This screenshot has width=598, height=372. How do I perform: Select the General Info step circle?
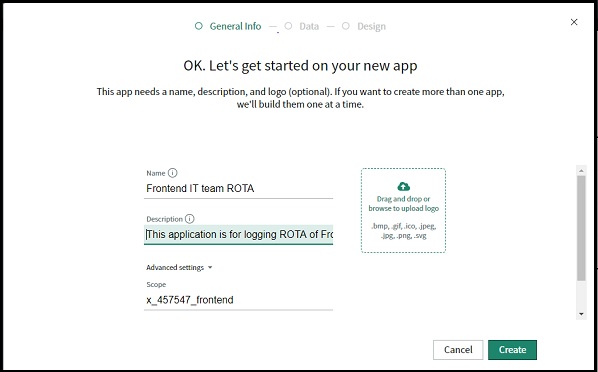tap(199, 26)
